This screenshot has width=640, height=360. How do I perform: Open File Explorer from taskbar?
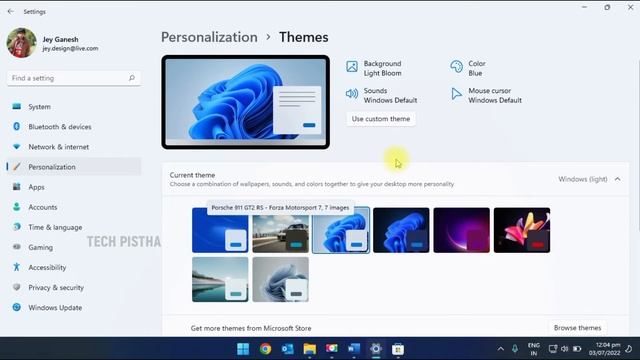[309, 349]
